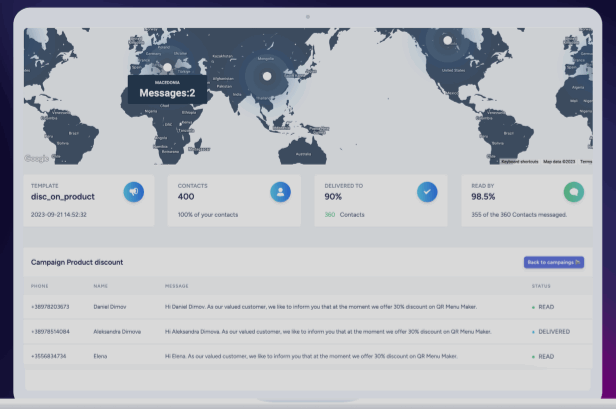Click the 400 contacts value

186,196
